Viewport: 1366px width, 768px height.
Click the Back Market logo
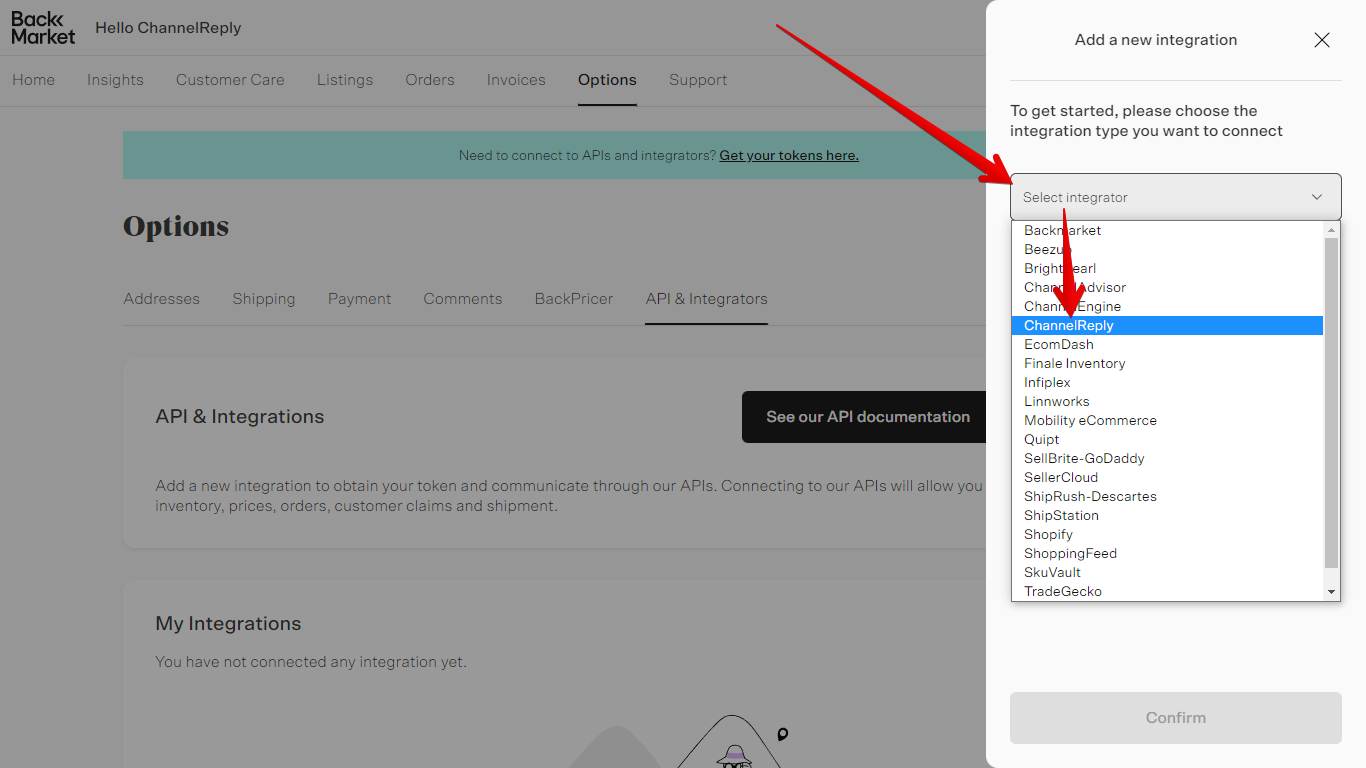tap(43, 28)
